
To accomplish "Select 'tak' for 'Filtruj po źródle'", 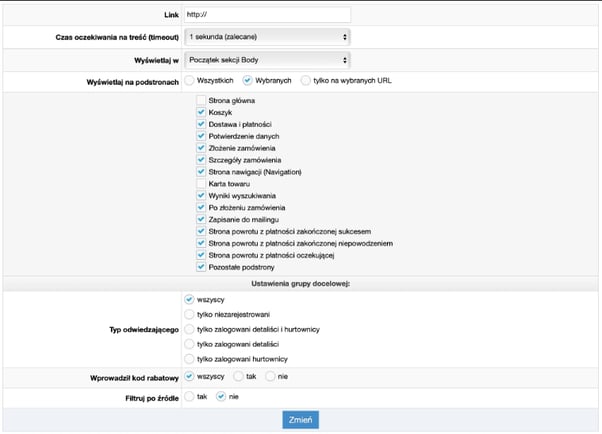I will (190, 396).
